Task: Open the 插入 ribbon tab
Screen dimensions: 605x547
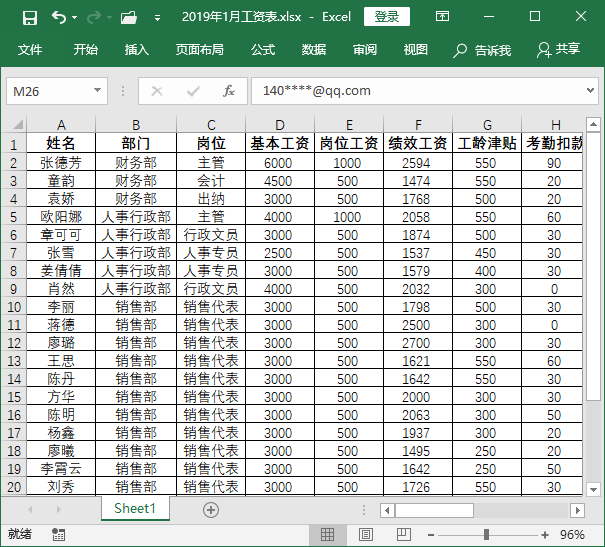Action: [136, 50]
